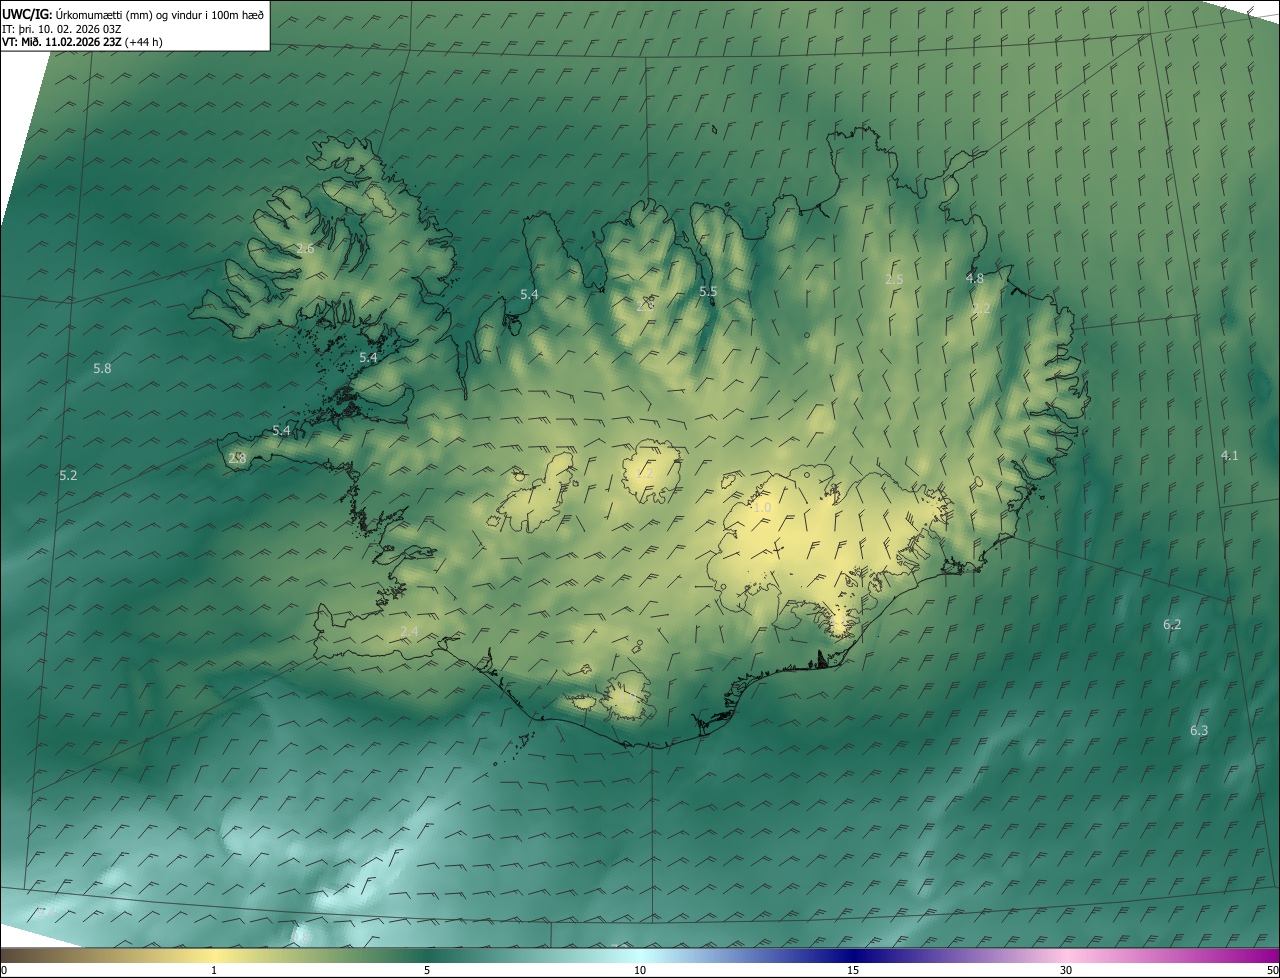1280x978 pixels.
Task: Click the "30" tick on the color scale
Action: 1066,970
